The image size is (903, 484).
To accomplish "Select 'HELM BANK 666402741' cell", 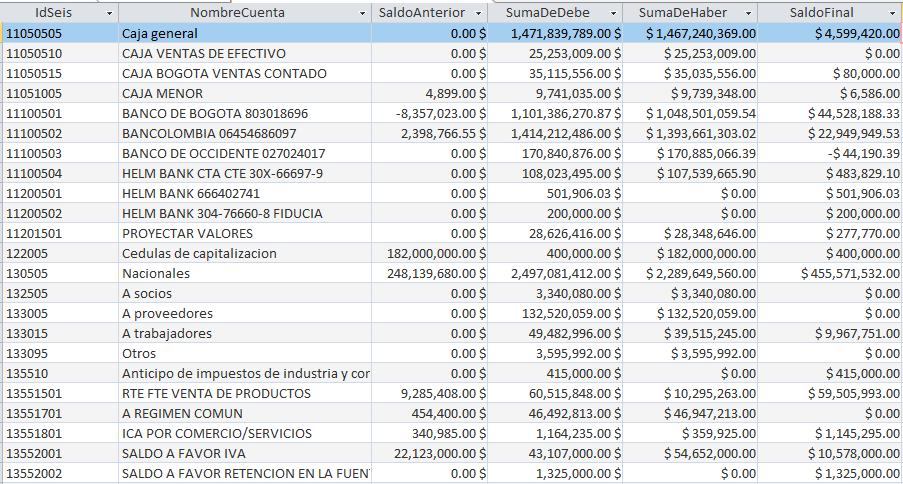I will click(x=245, y=194).
